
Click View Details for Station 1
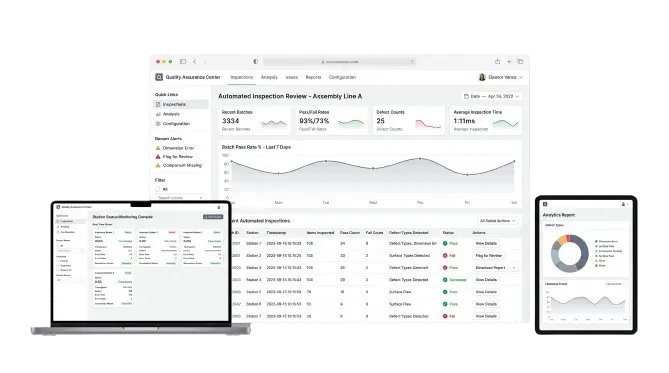[x=486, y=243]
